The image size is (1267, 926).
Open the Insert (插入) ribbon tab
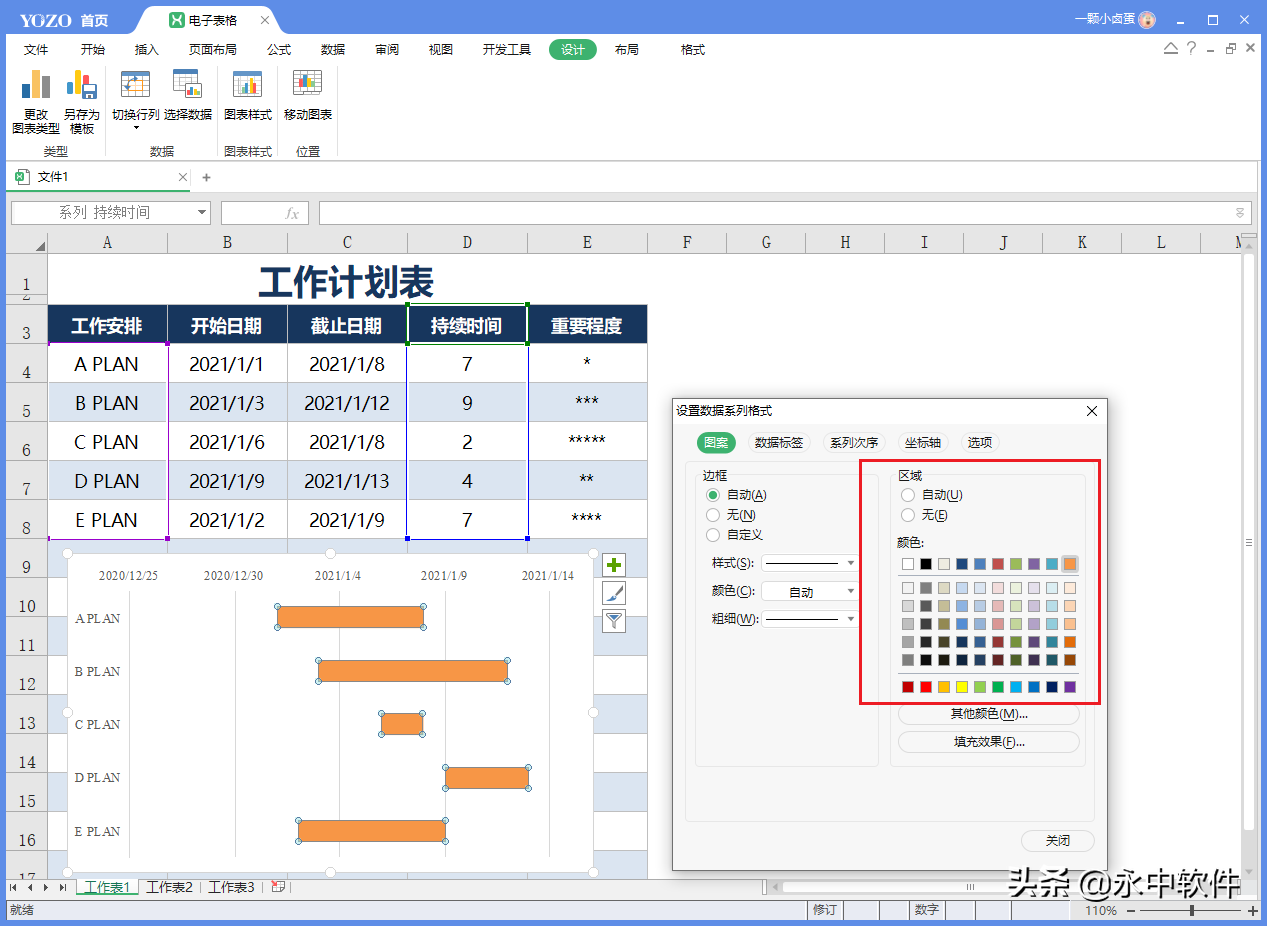pos(147,50)
